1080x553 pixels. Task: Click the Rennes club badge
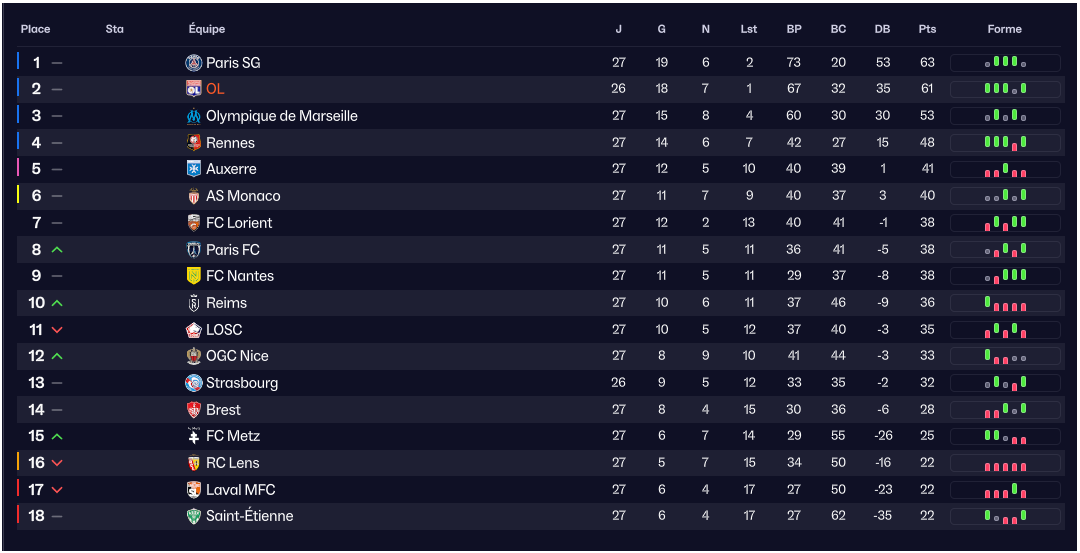(x=194, y=143)
